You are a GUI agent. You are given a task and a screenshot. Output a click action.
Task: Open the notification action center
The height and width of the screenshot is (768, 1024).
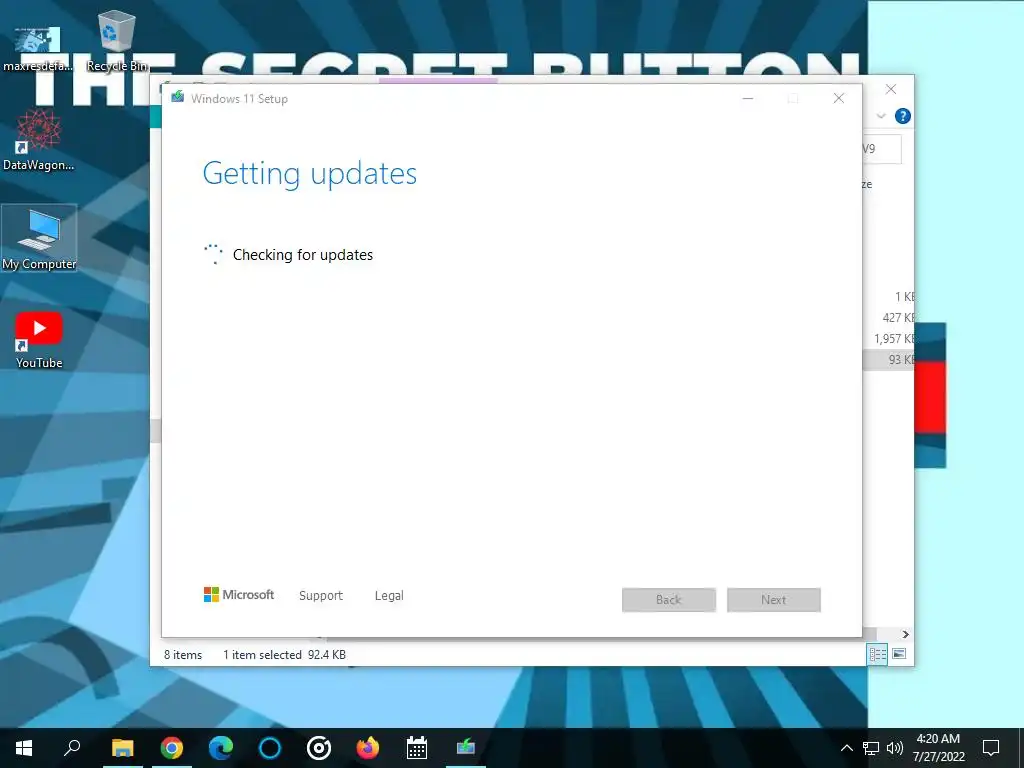(991, 748)
